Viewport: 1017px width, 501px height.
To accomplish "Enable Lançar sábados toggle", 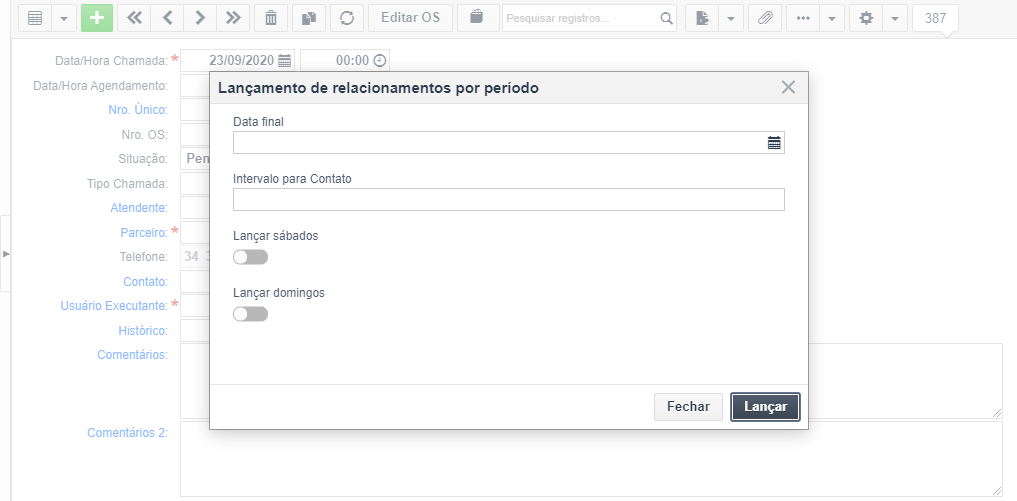I will pos(250,258).
